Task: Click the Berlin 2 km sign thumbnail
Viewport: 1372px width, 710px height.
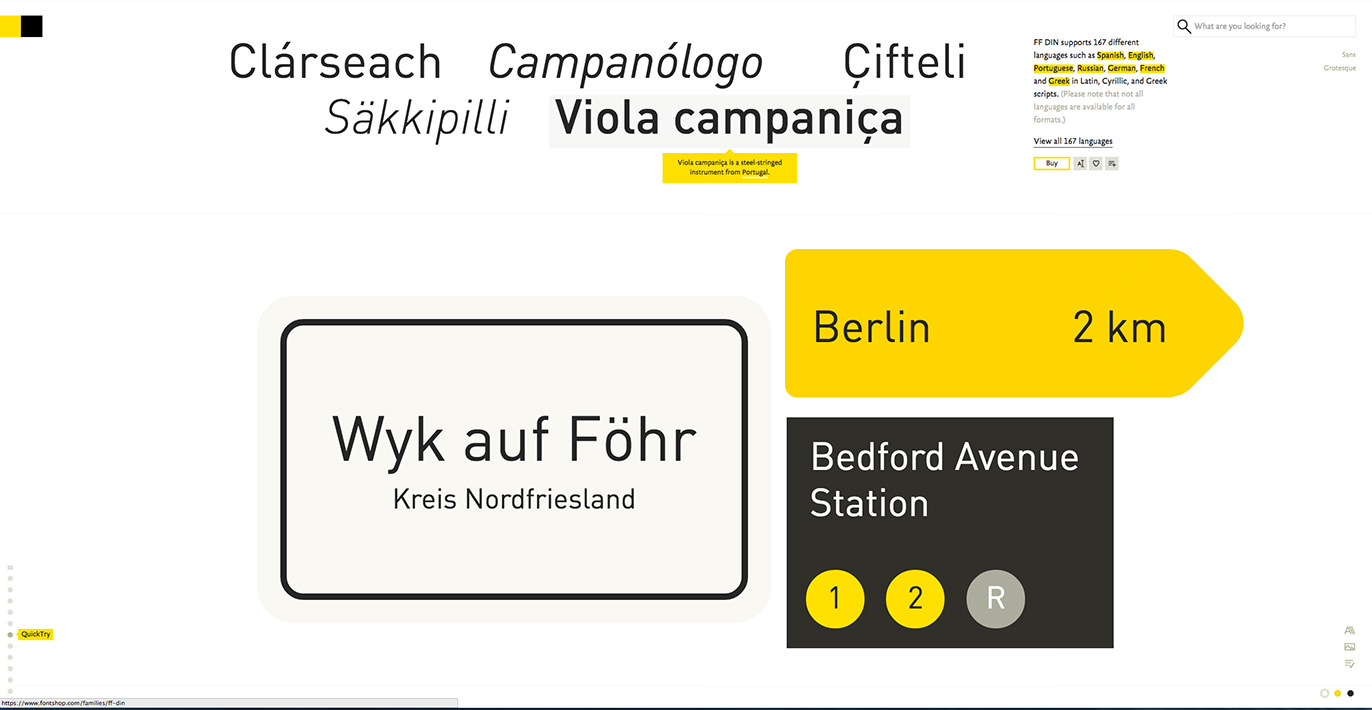Action: click(1014, 323)
